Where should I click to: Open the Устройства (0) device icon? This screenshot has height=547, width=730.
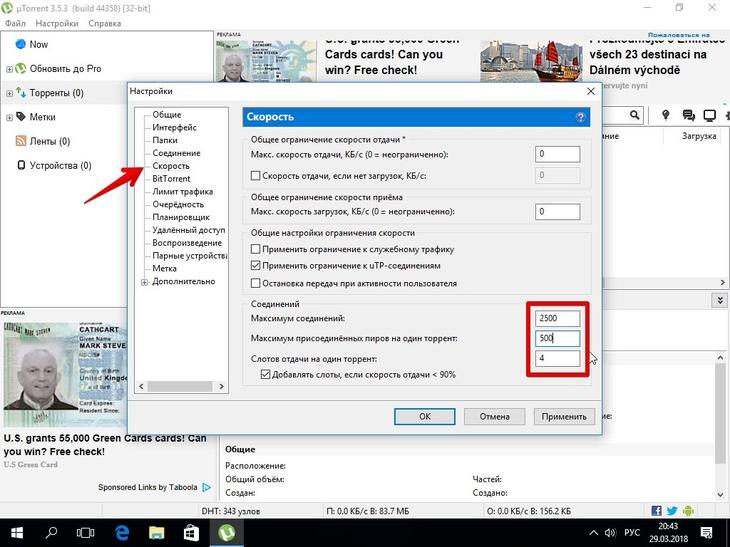20,165
